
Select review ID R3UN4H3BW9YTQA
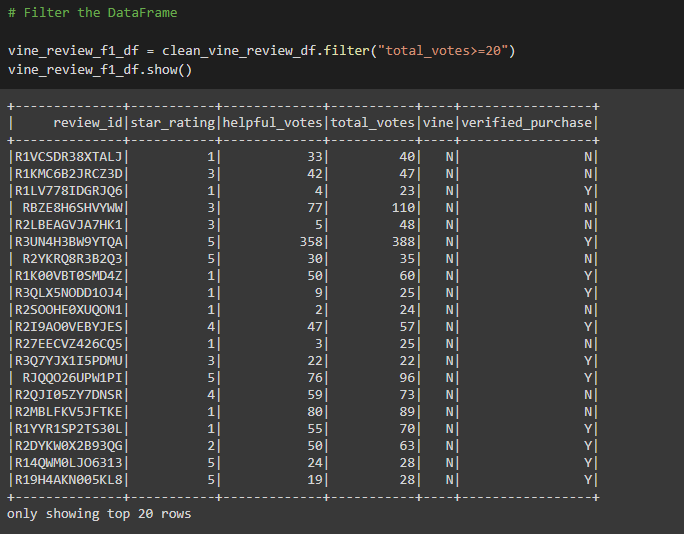[x=68, y=242]
